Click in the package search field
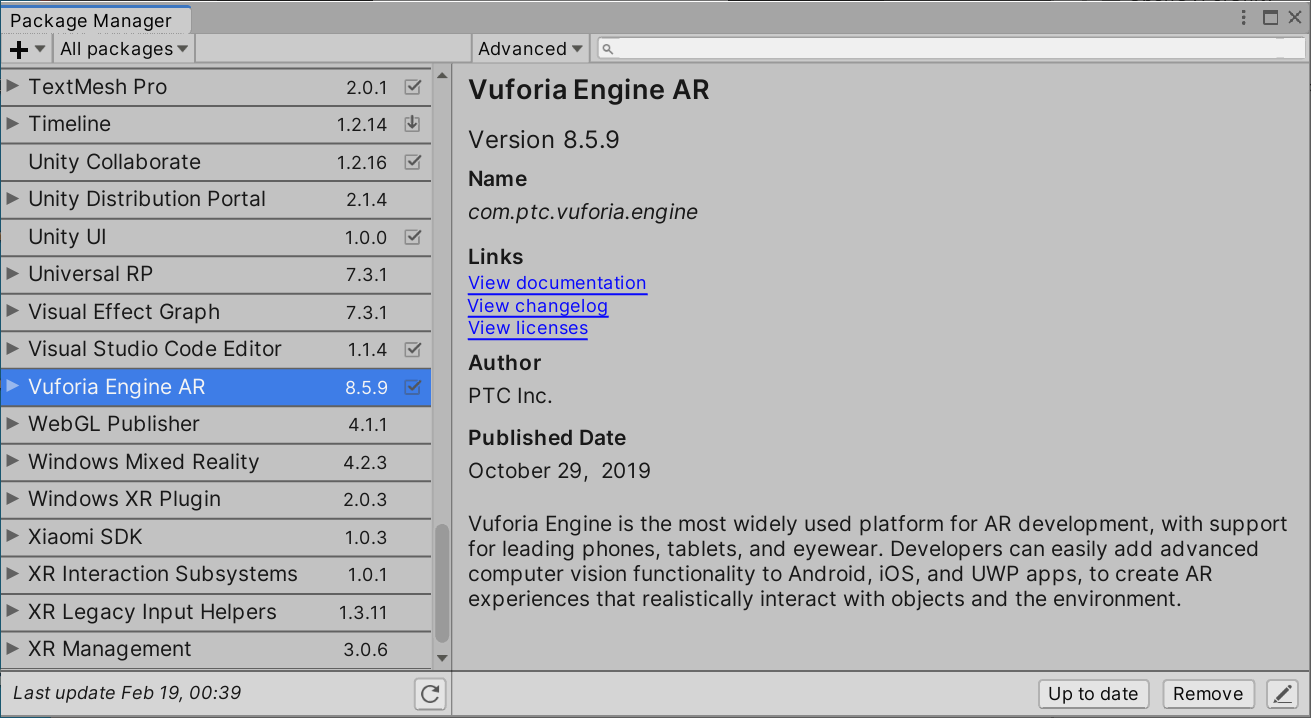 tap(950, 49)
